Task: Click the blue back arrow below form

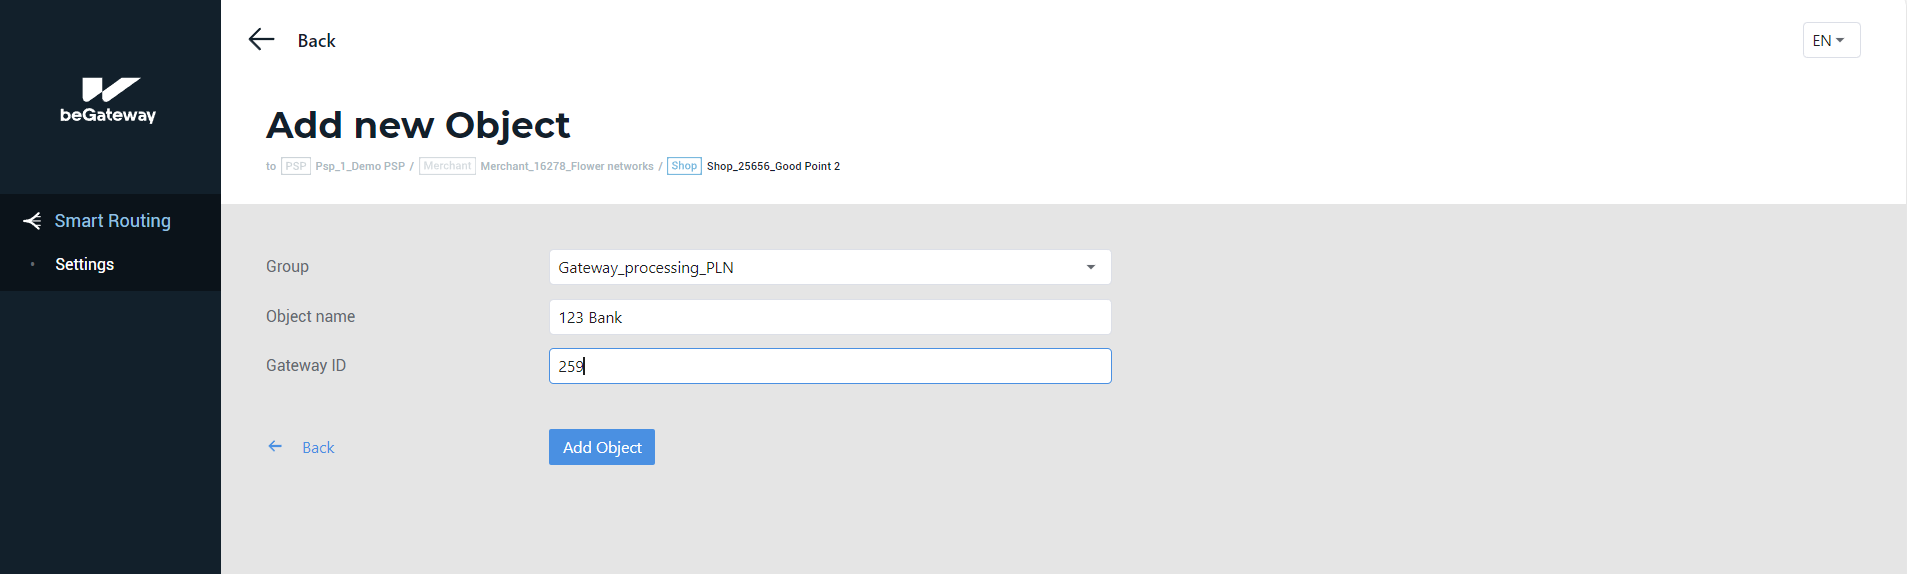Action: pos(275,447)
